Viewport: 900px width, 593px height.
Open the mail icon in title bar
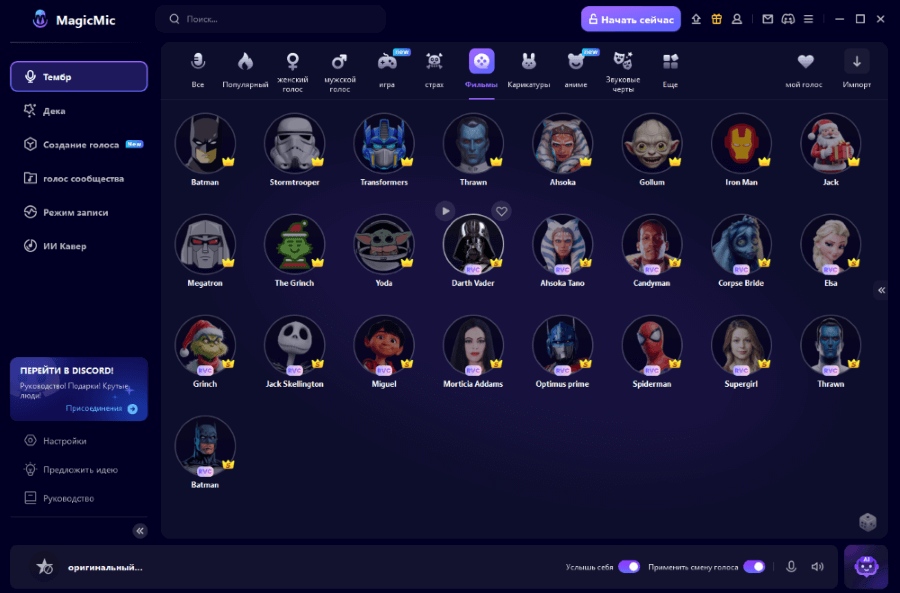pyautogui.click(x=767, y=19)
